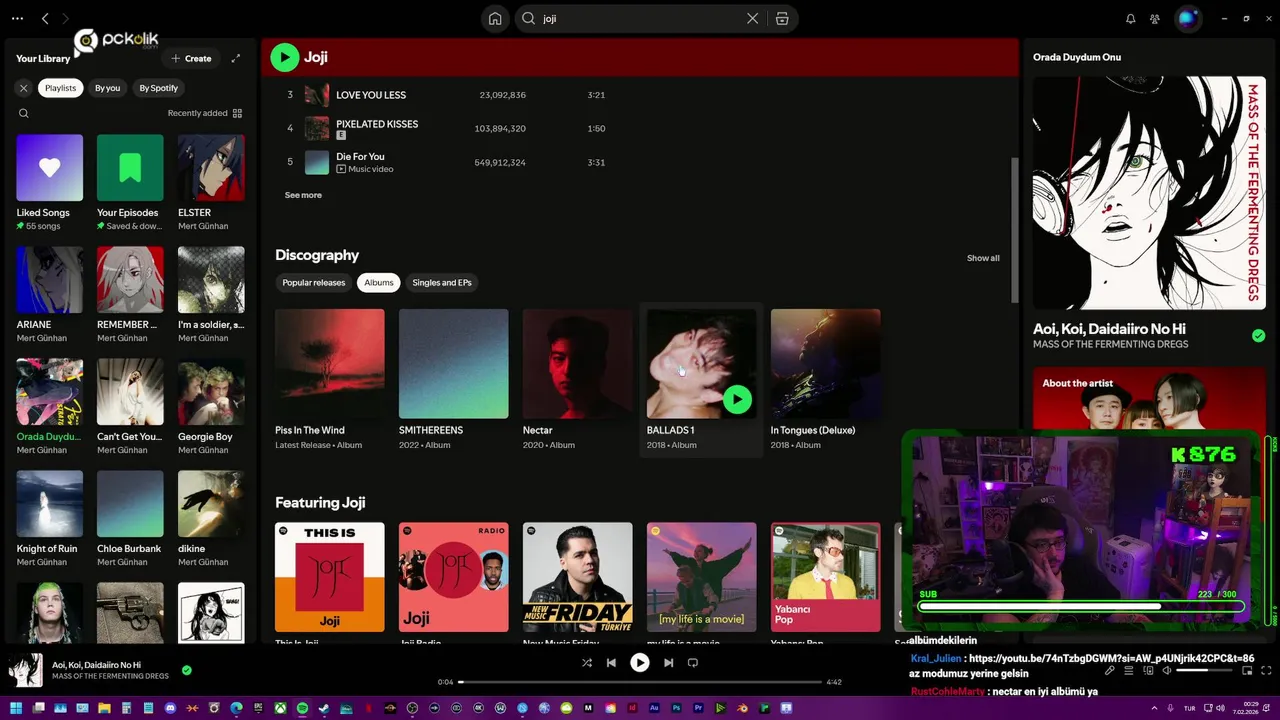This screenshot has height=720, width=1280.
Task: Toggle the By you library filter
Action: pos(107,88)
